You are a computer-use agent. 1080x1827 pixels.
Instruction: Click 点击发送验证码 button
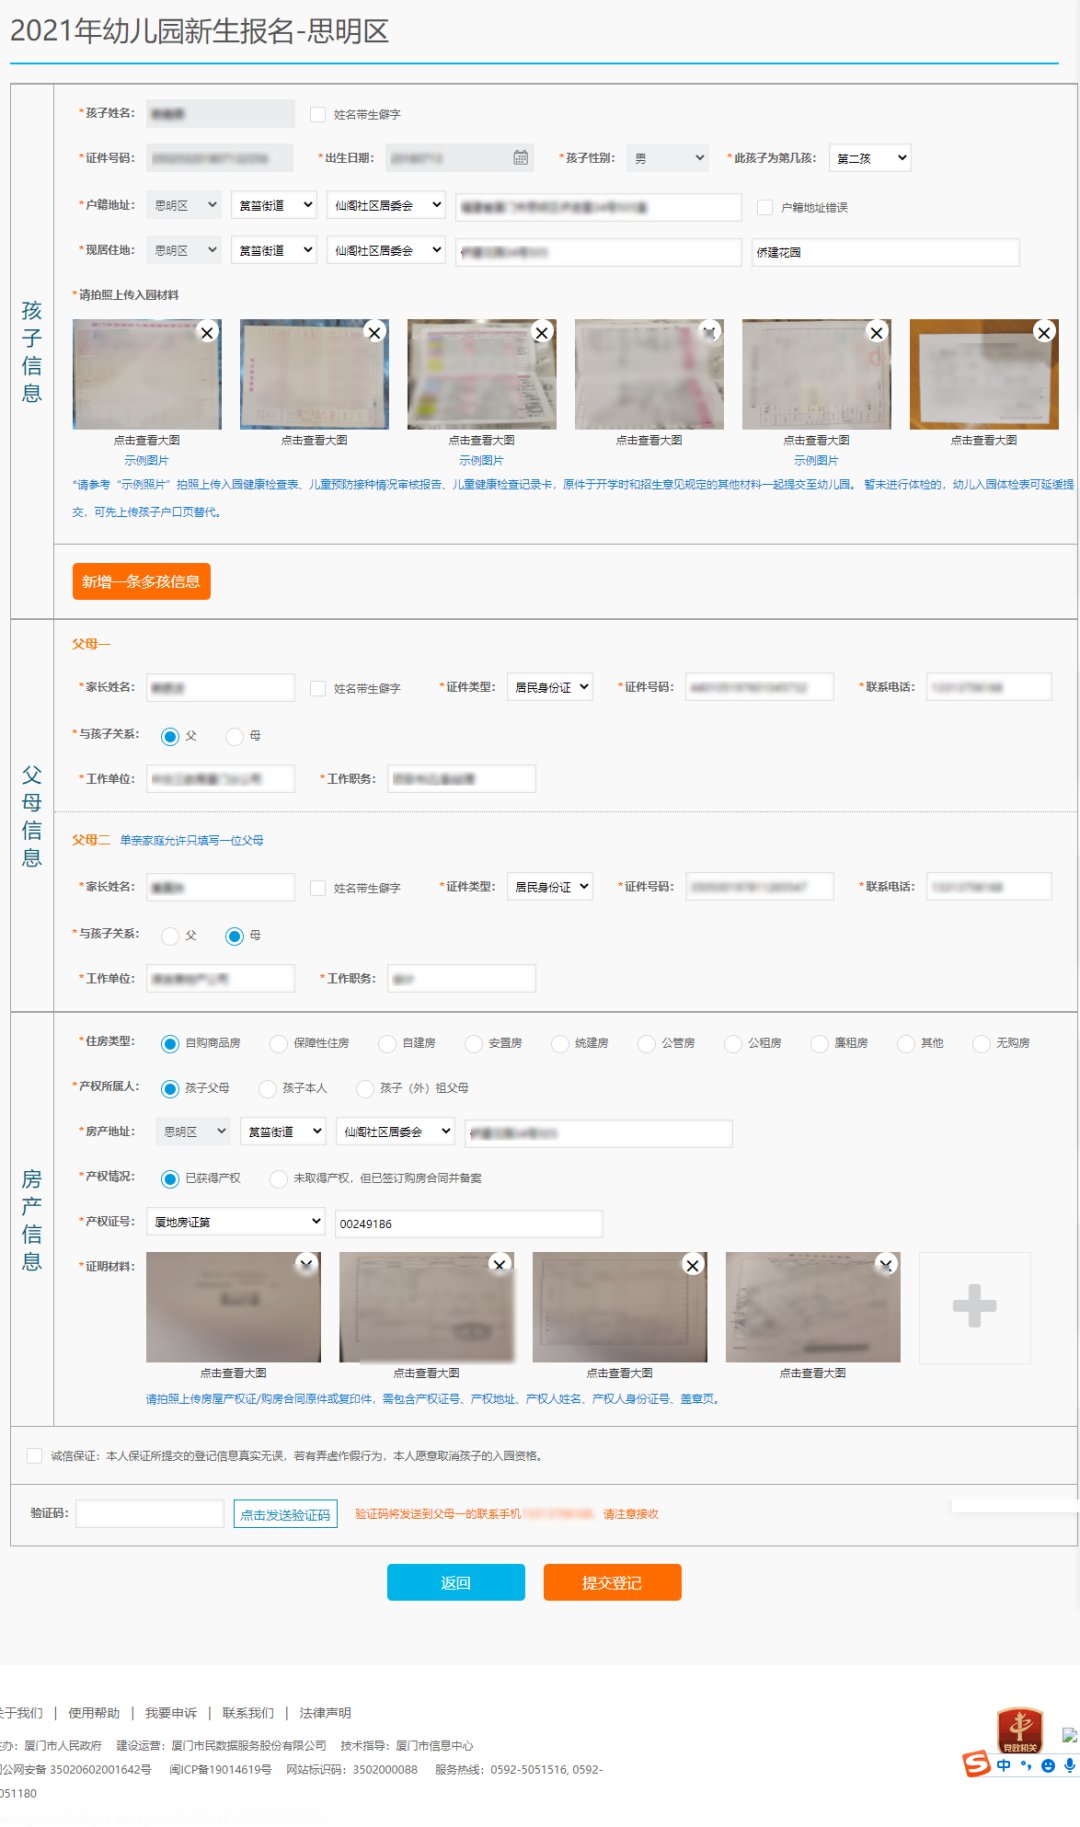pos(285,1514)
